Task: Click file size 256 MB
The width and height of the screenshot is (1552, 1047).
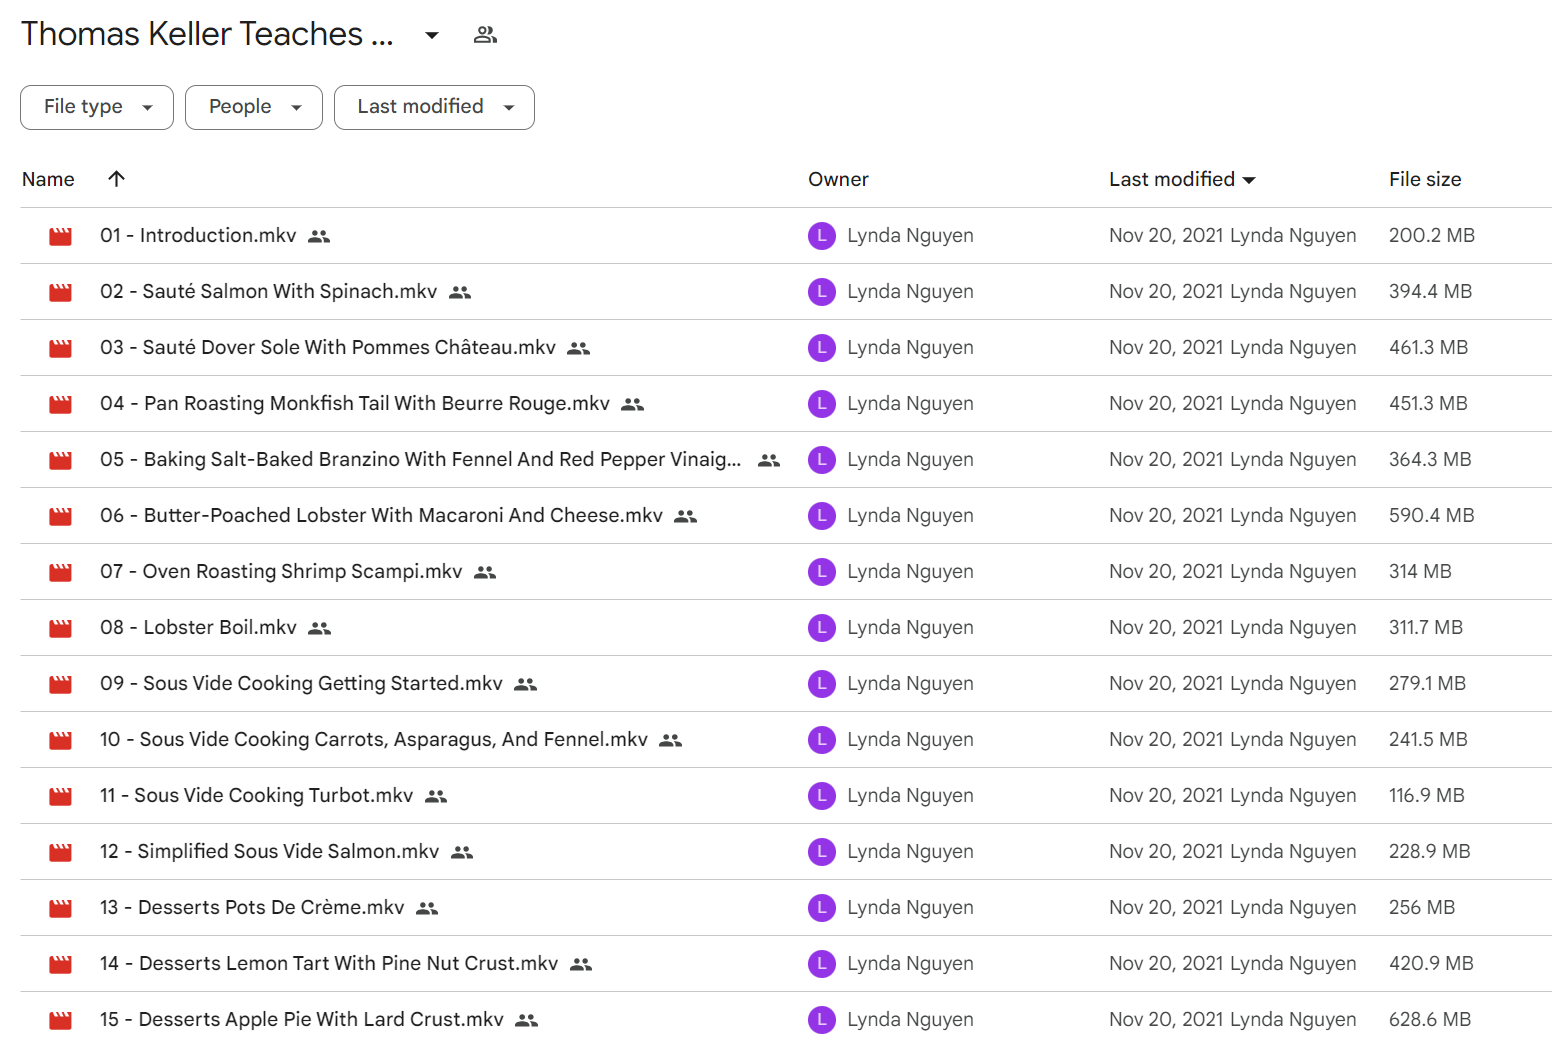Action: tap(1422, 908)
